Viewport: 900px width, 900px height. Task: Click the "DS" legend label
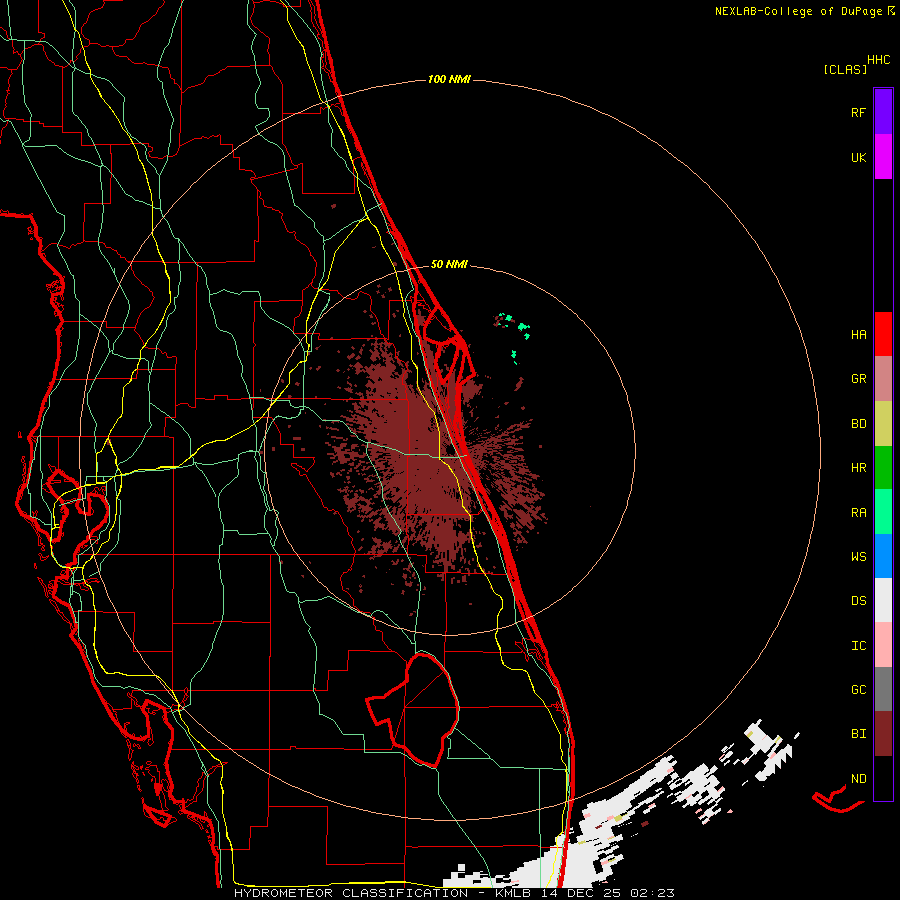click(x=858, y=601)
